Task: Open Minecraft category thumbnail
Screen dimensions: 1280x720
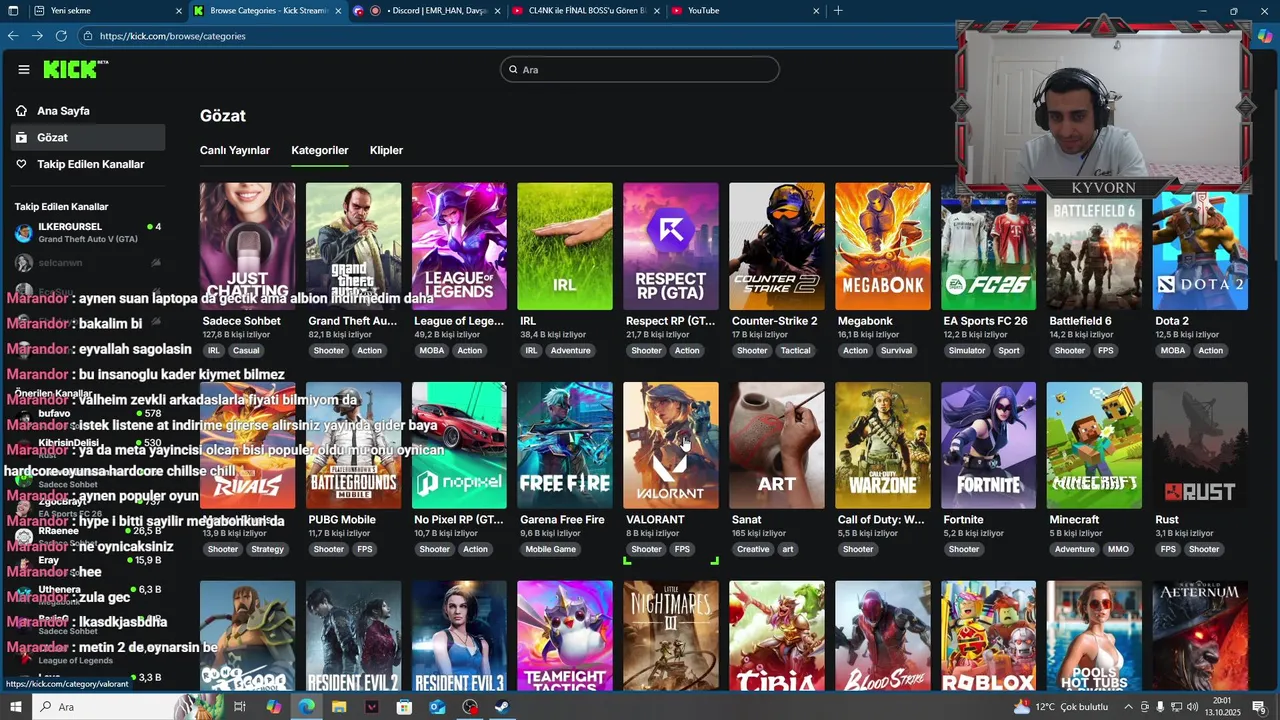Action: pos(1095,445)
